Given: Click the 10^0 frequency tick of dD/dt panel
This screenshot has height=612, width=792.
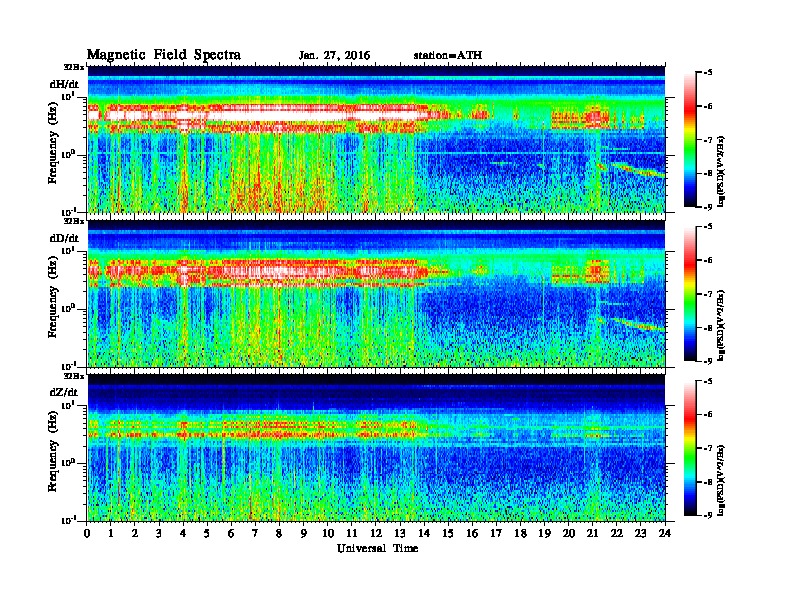Looking at the screenshot, I should tap(68, 308).
